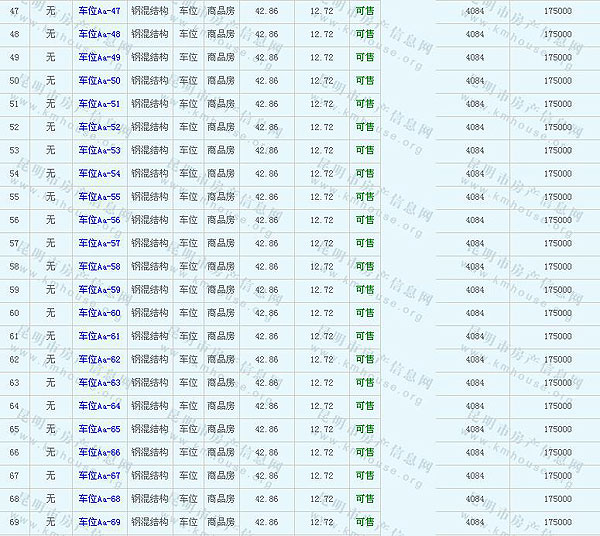Click on the 车位Aa-57 link
Screen dimensions: 600x536
[x=99, y=243]
